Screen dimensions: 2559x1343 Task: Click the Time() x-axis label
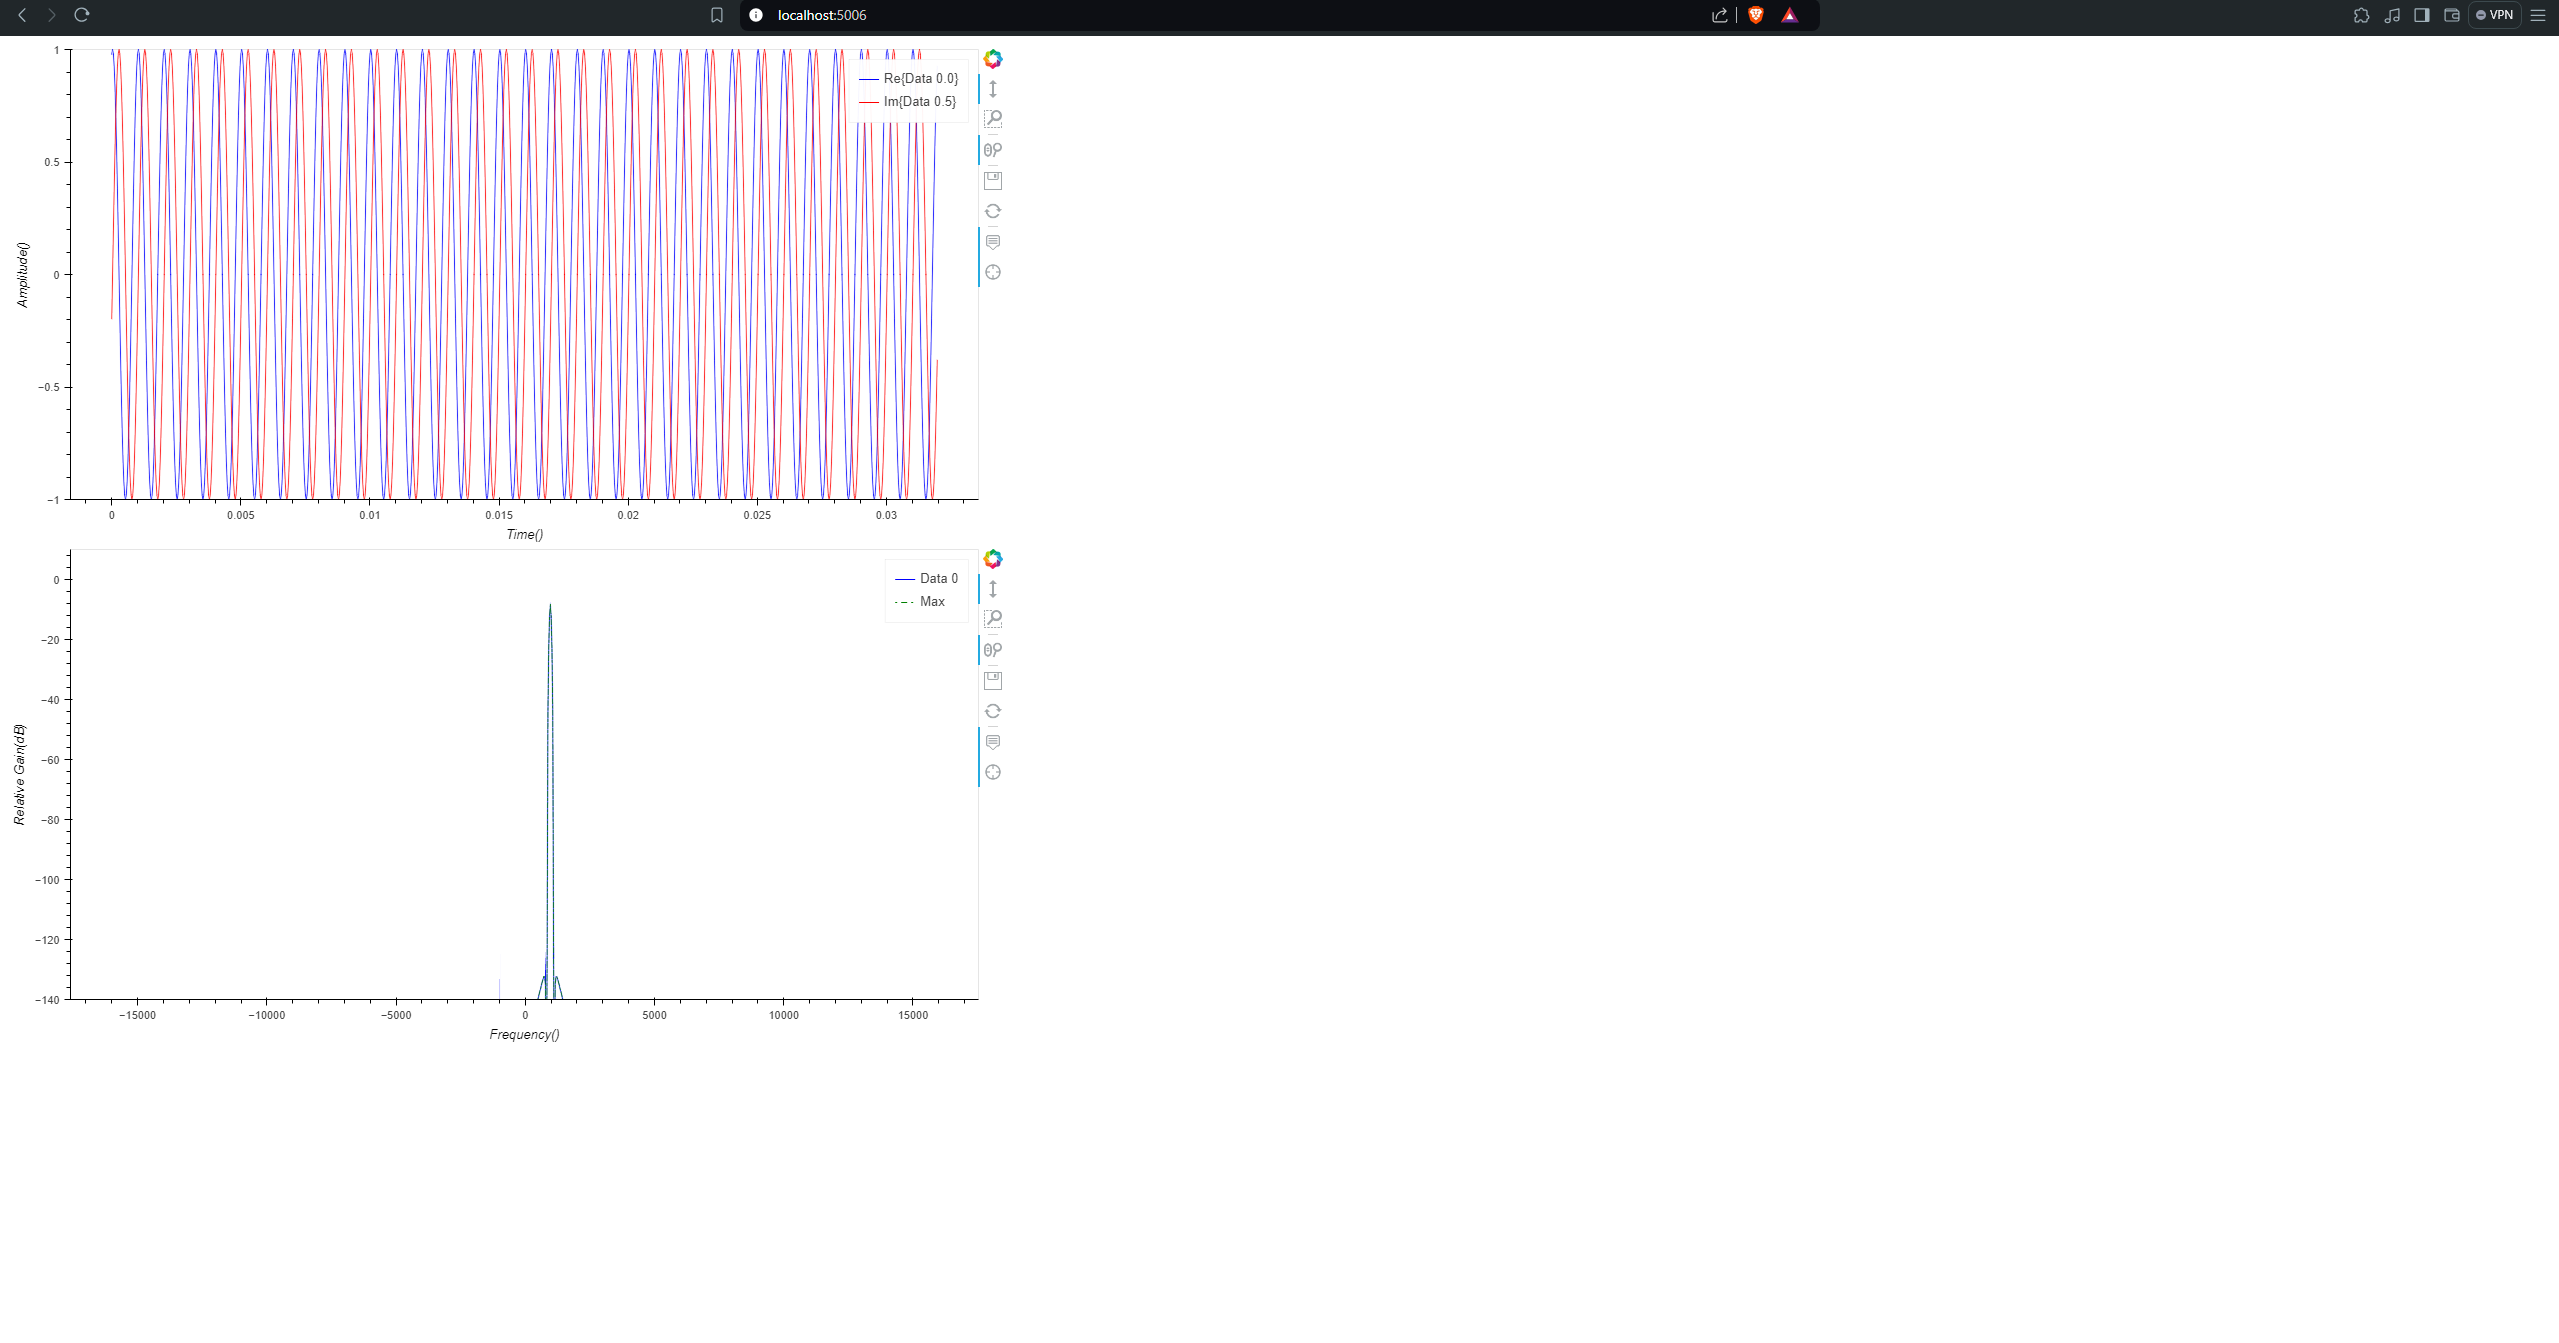(x=524, y=534)
